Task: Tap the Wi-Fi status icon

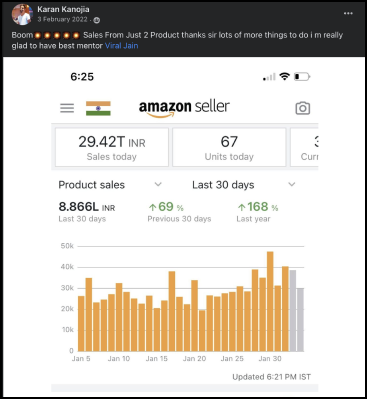Action: click(284, 76)
